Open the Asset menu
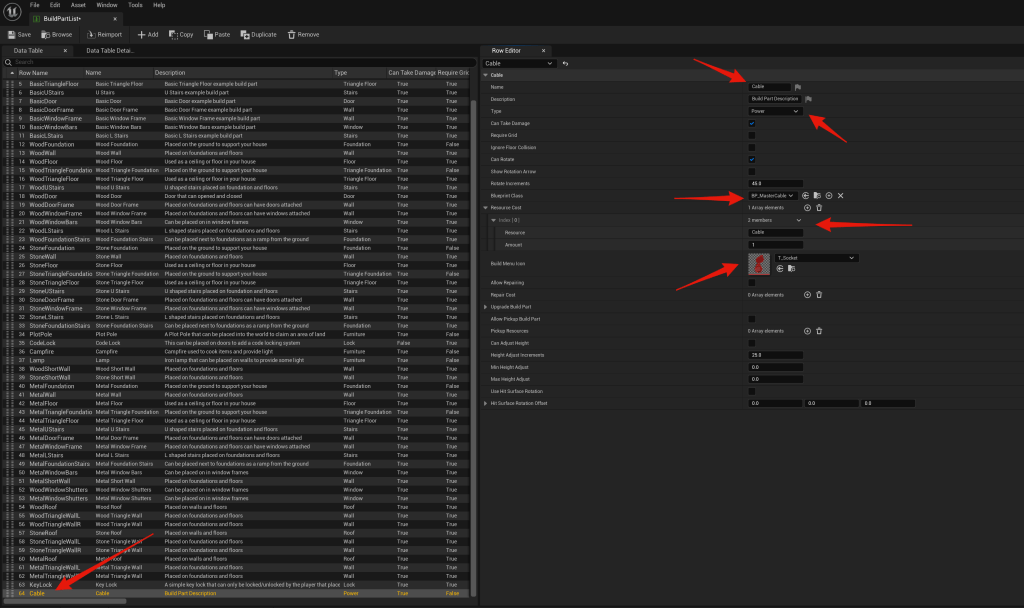Image resolution: width=1024 pixels, height=608 pixels. tap(78, 5)
